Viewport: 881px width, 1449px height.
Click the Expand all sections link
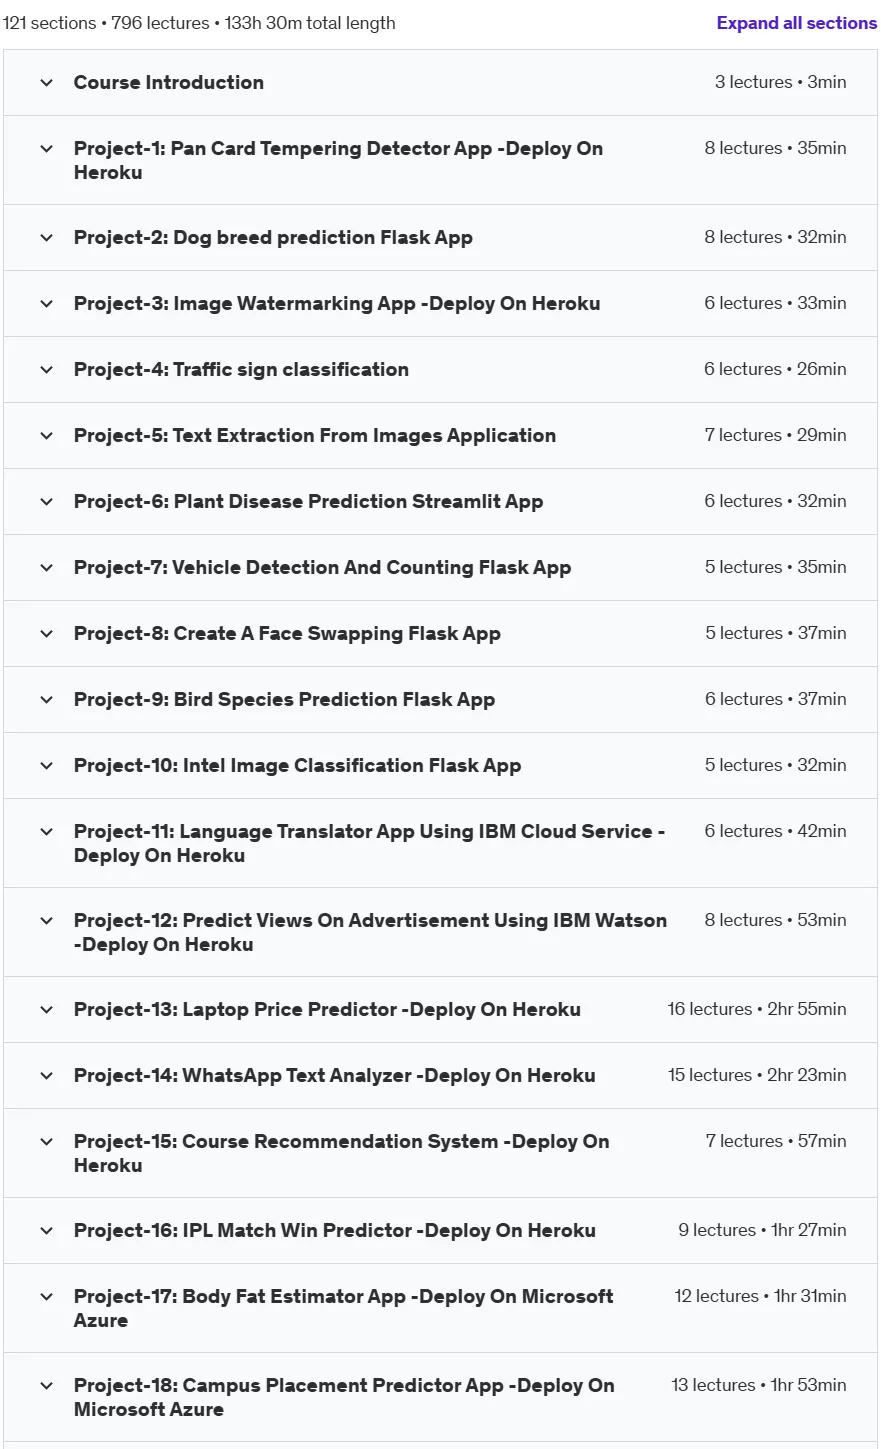click(x=796, y=23)
